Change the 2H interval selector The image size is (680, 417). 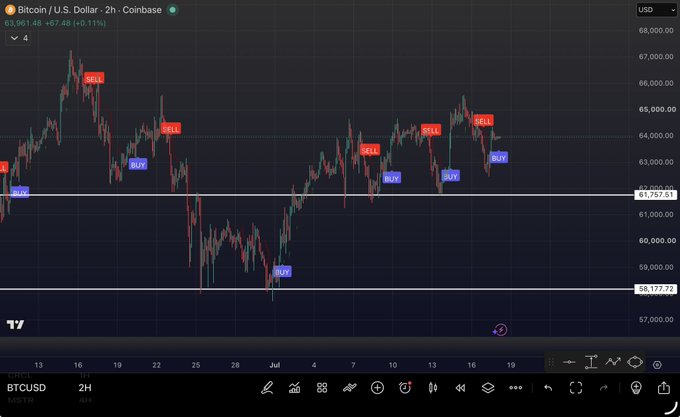(x=85, y=388)
